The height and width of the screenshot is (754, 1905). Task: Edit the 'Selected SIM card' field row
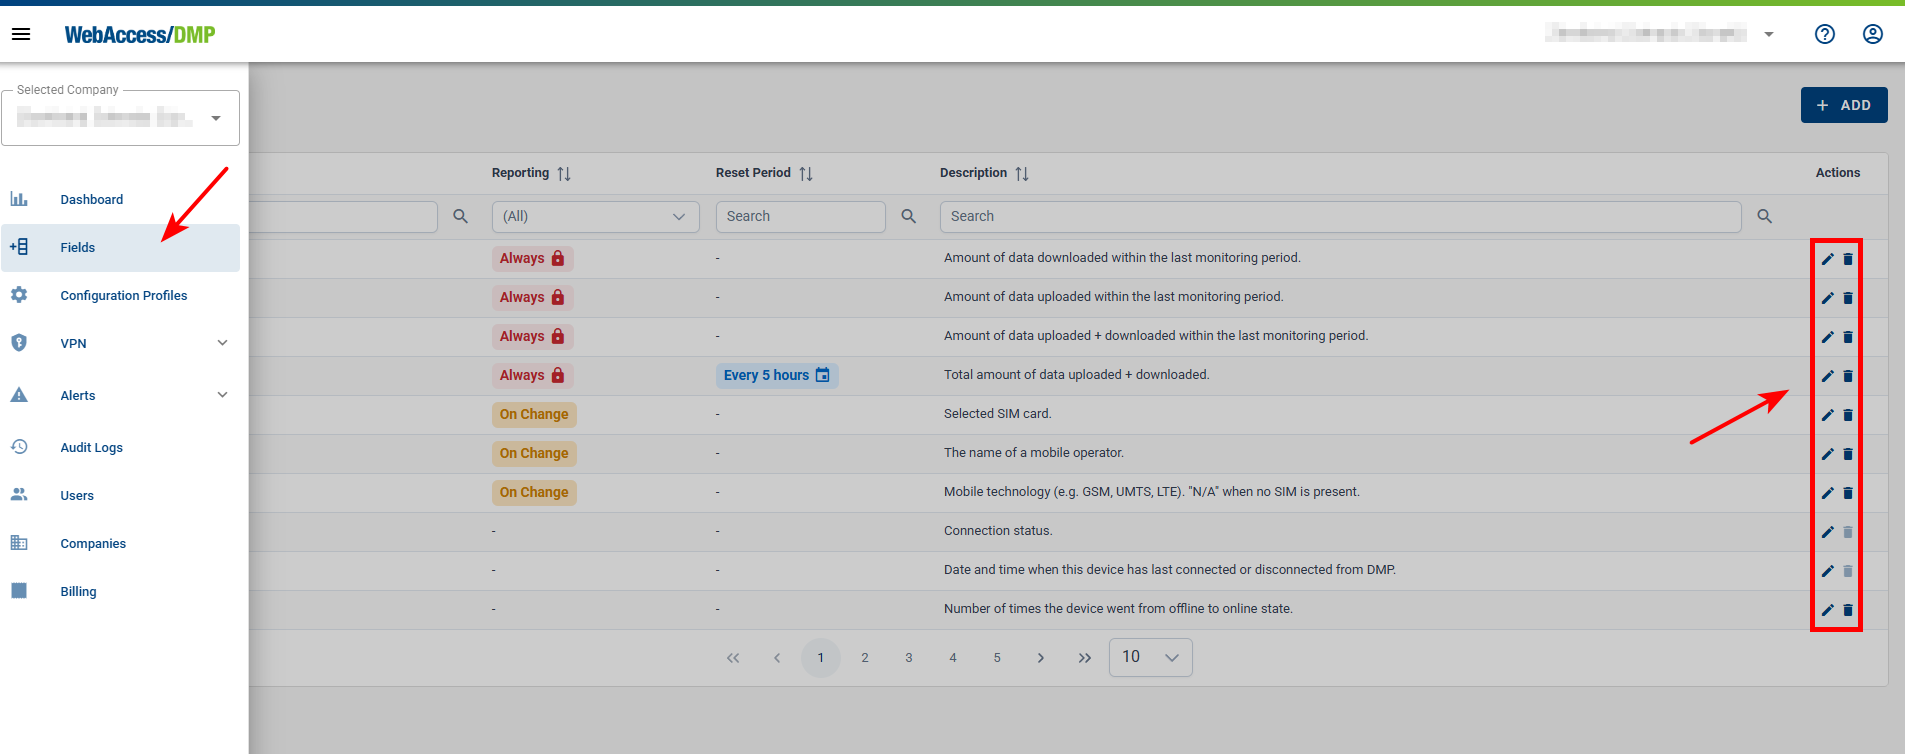(1827, 415)
